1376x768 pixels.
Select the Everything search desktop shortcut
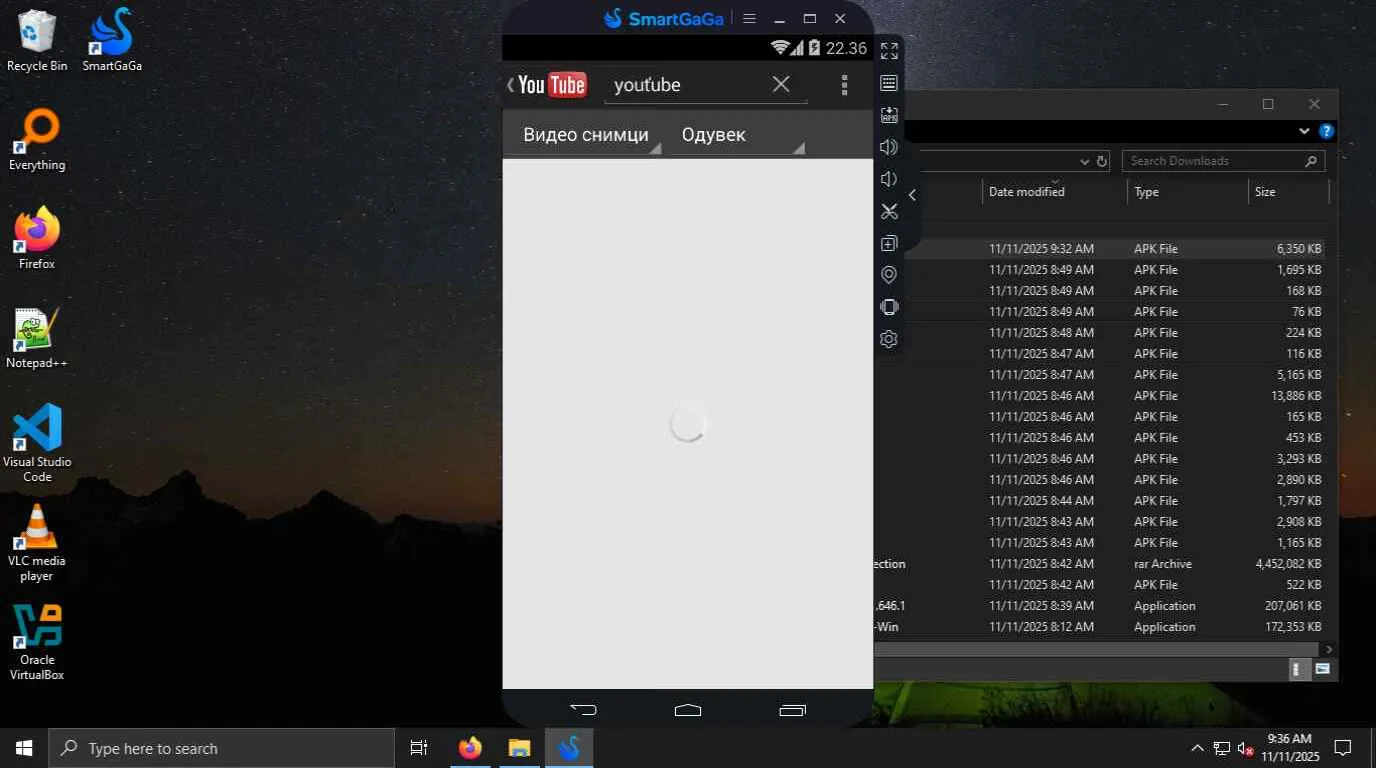[37, 140]
